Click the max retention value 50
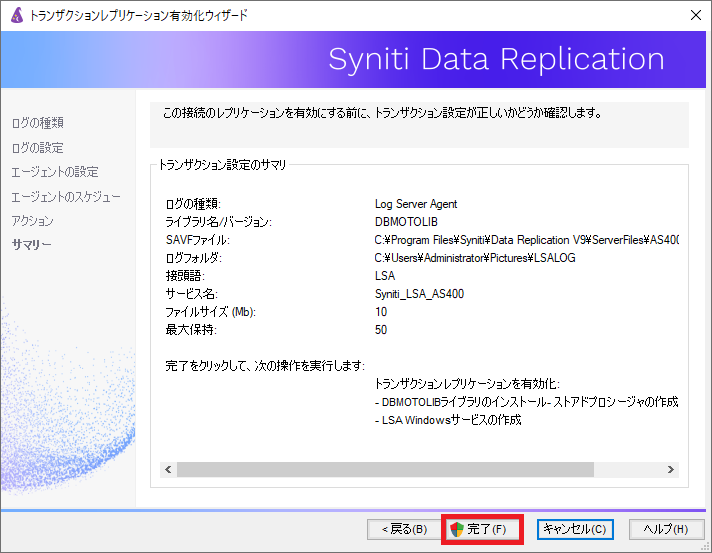712x553 pixels. point(381,330)
